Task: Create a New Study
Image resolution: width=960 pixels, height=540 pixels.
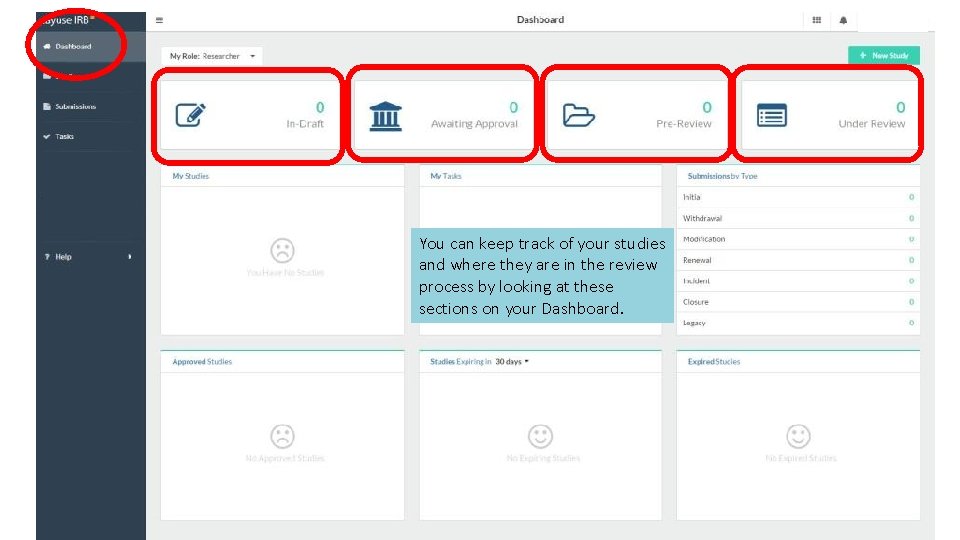Action: click(x=883, y=56)
